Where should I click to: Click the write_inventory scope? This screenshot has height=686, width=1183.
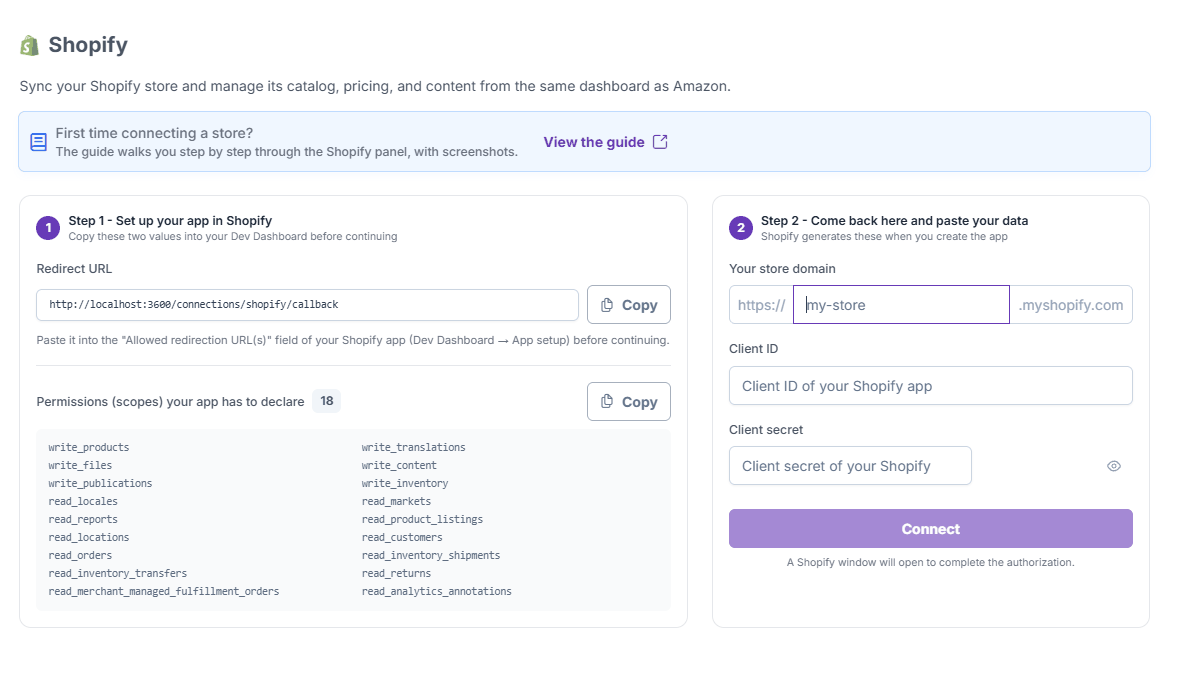[405, 484]
